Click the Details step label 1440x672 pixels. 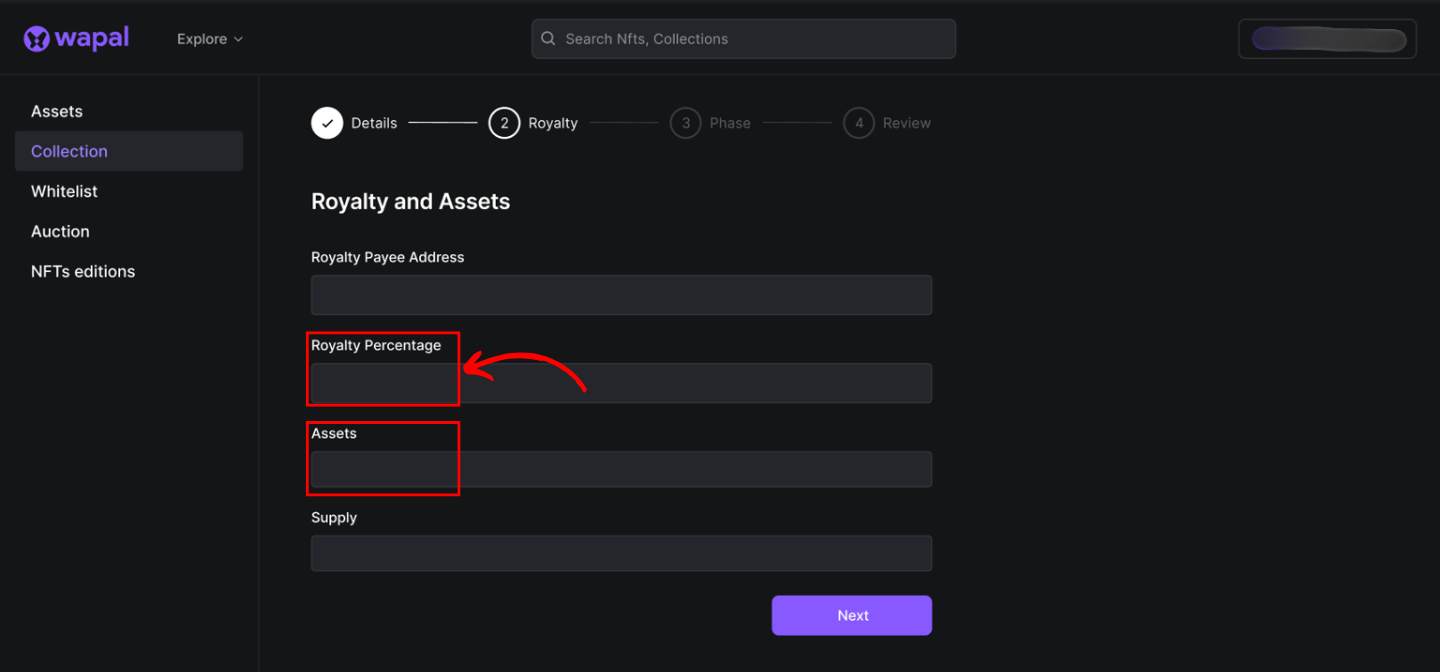click(374, 123)
